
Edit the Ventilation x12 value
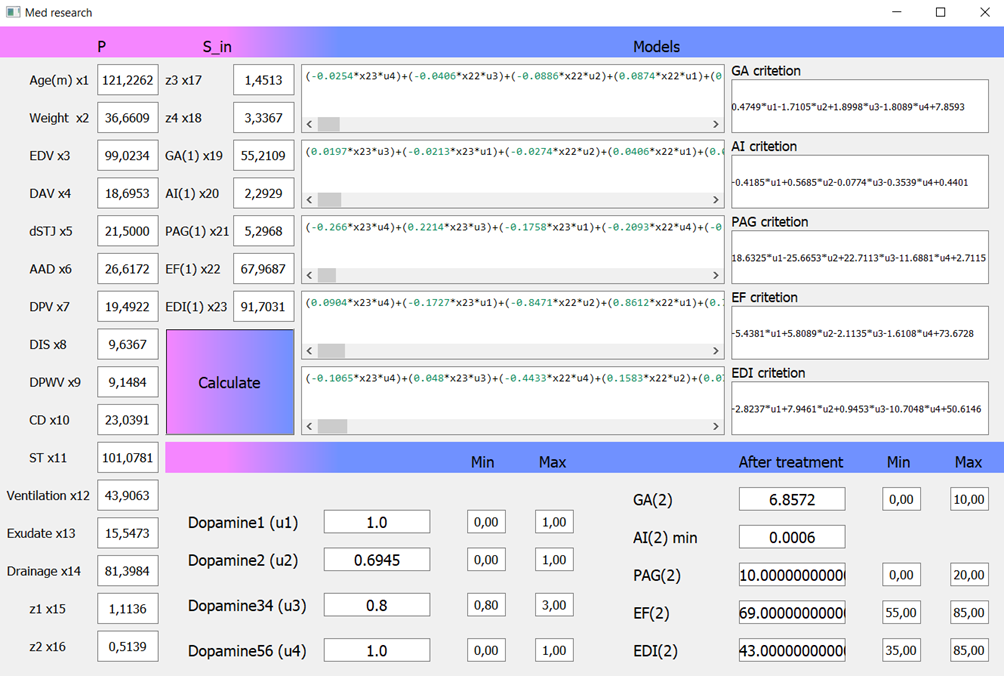[127, 494]
